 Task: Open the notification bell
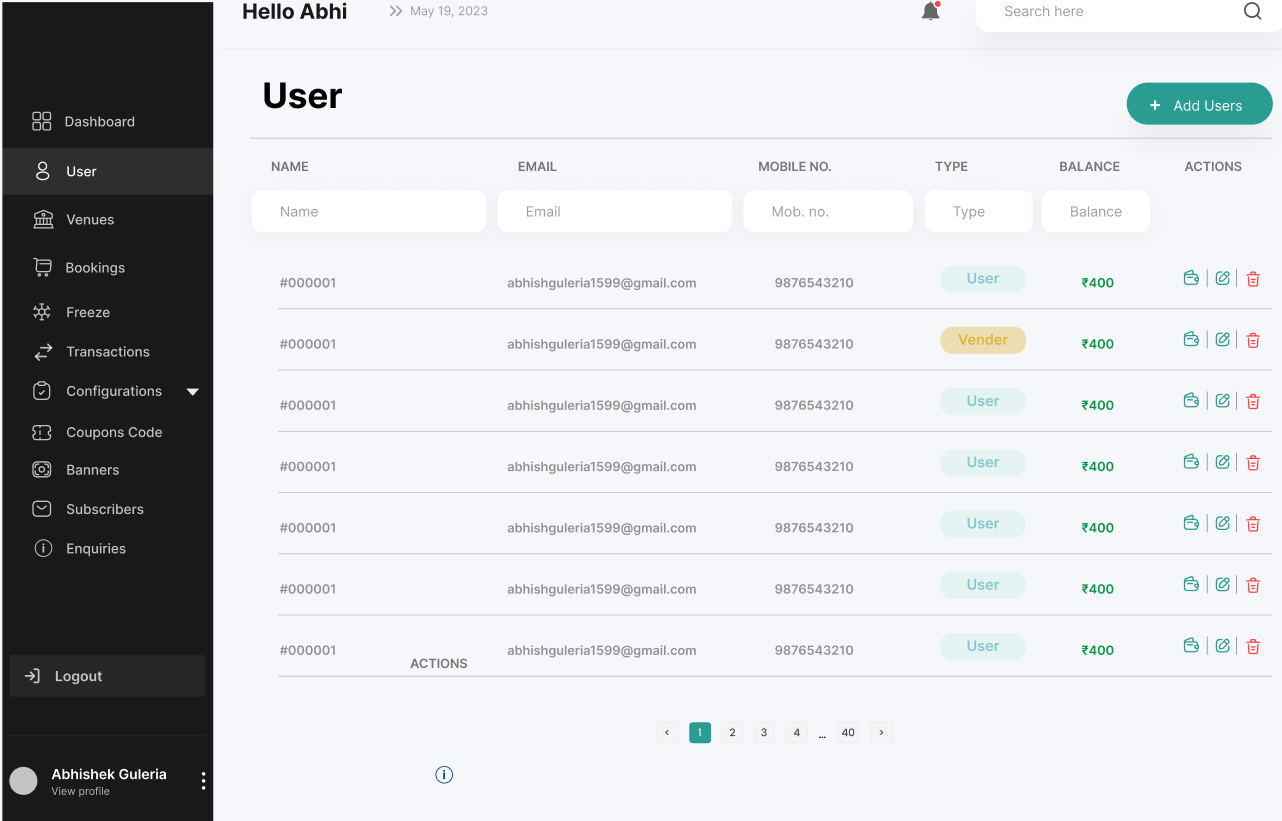[930, 11]
